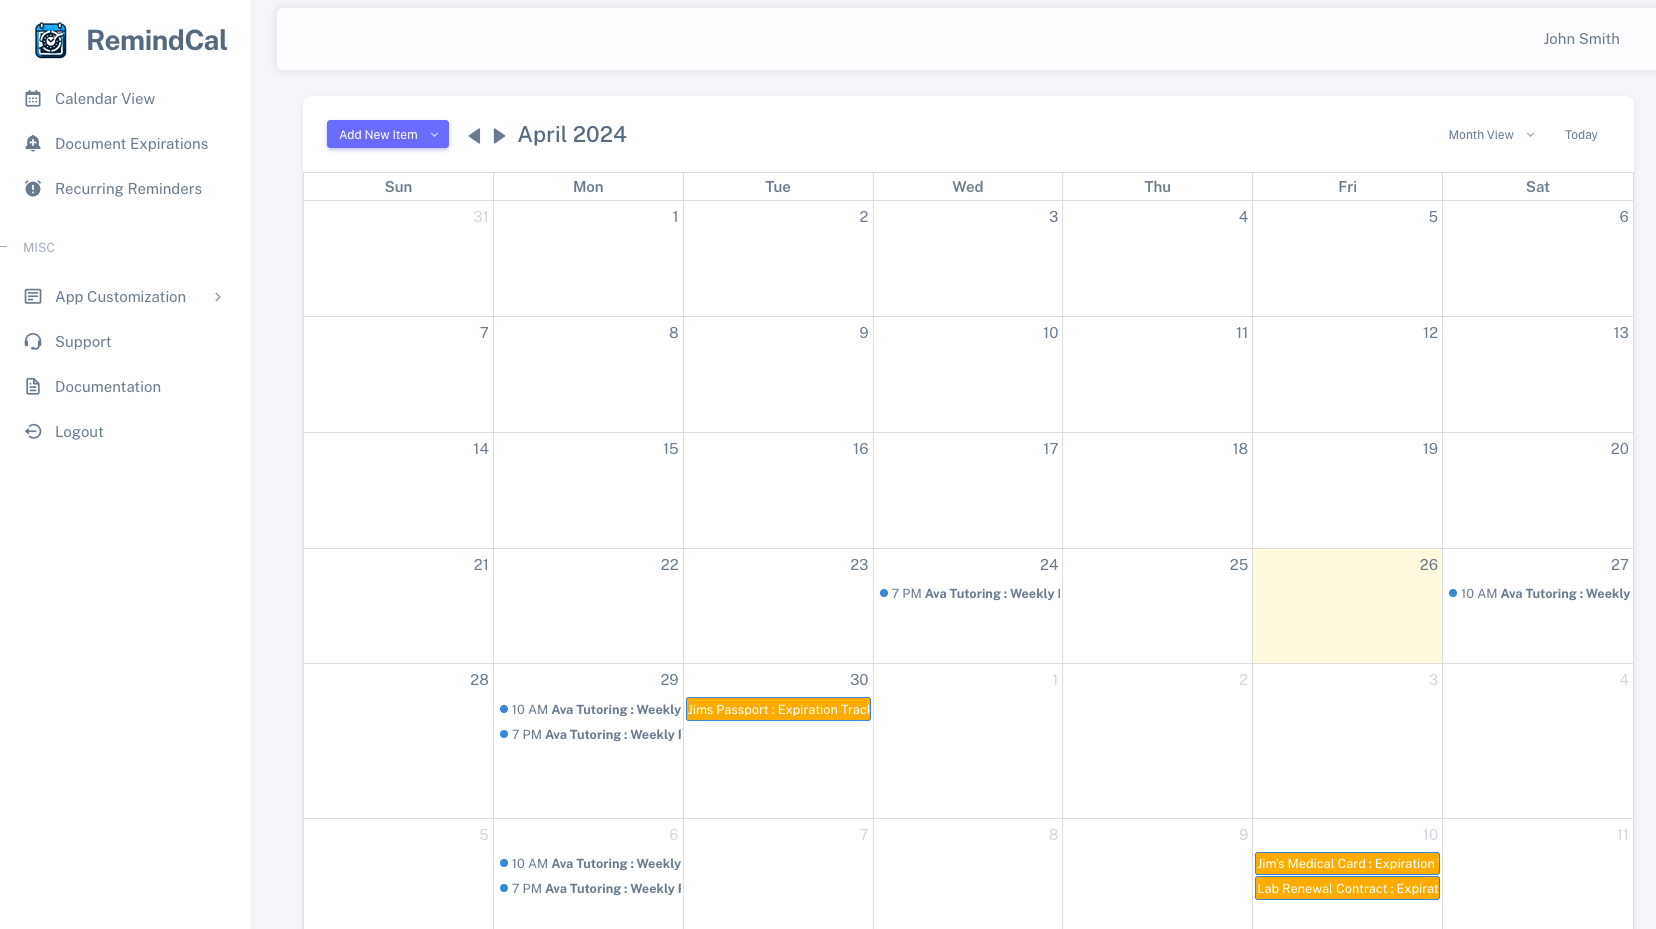Screen dimensions: 1656x929
Task: Open Jims Passport Expiration Tracker event
Action: (x=778, y=709)
